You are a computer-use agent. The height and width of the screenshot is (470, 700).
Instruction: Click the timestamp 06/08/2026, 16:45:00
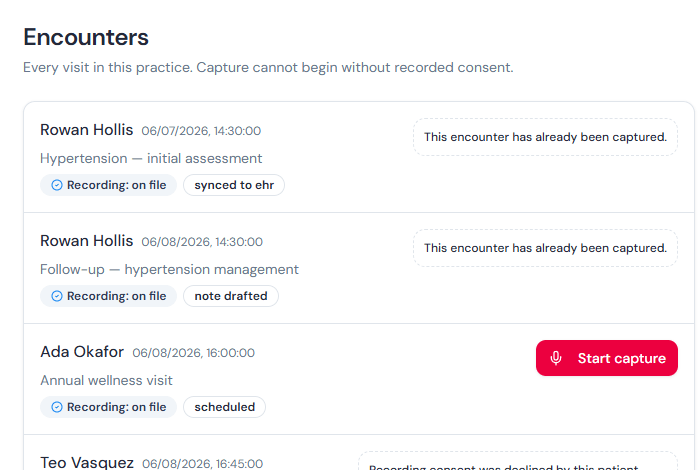[x=203, y=464]
